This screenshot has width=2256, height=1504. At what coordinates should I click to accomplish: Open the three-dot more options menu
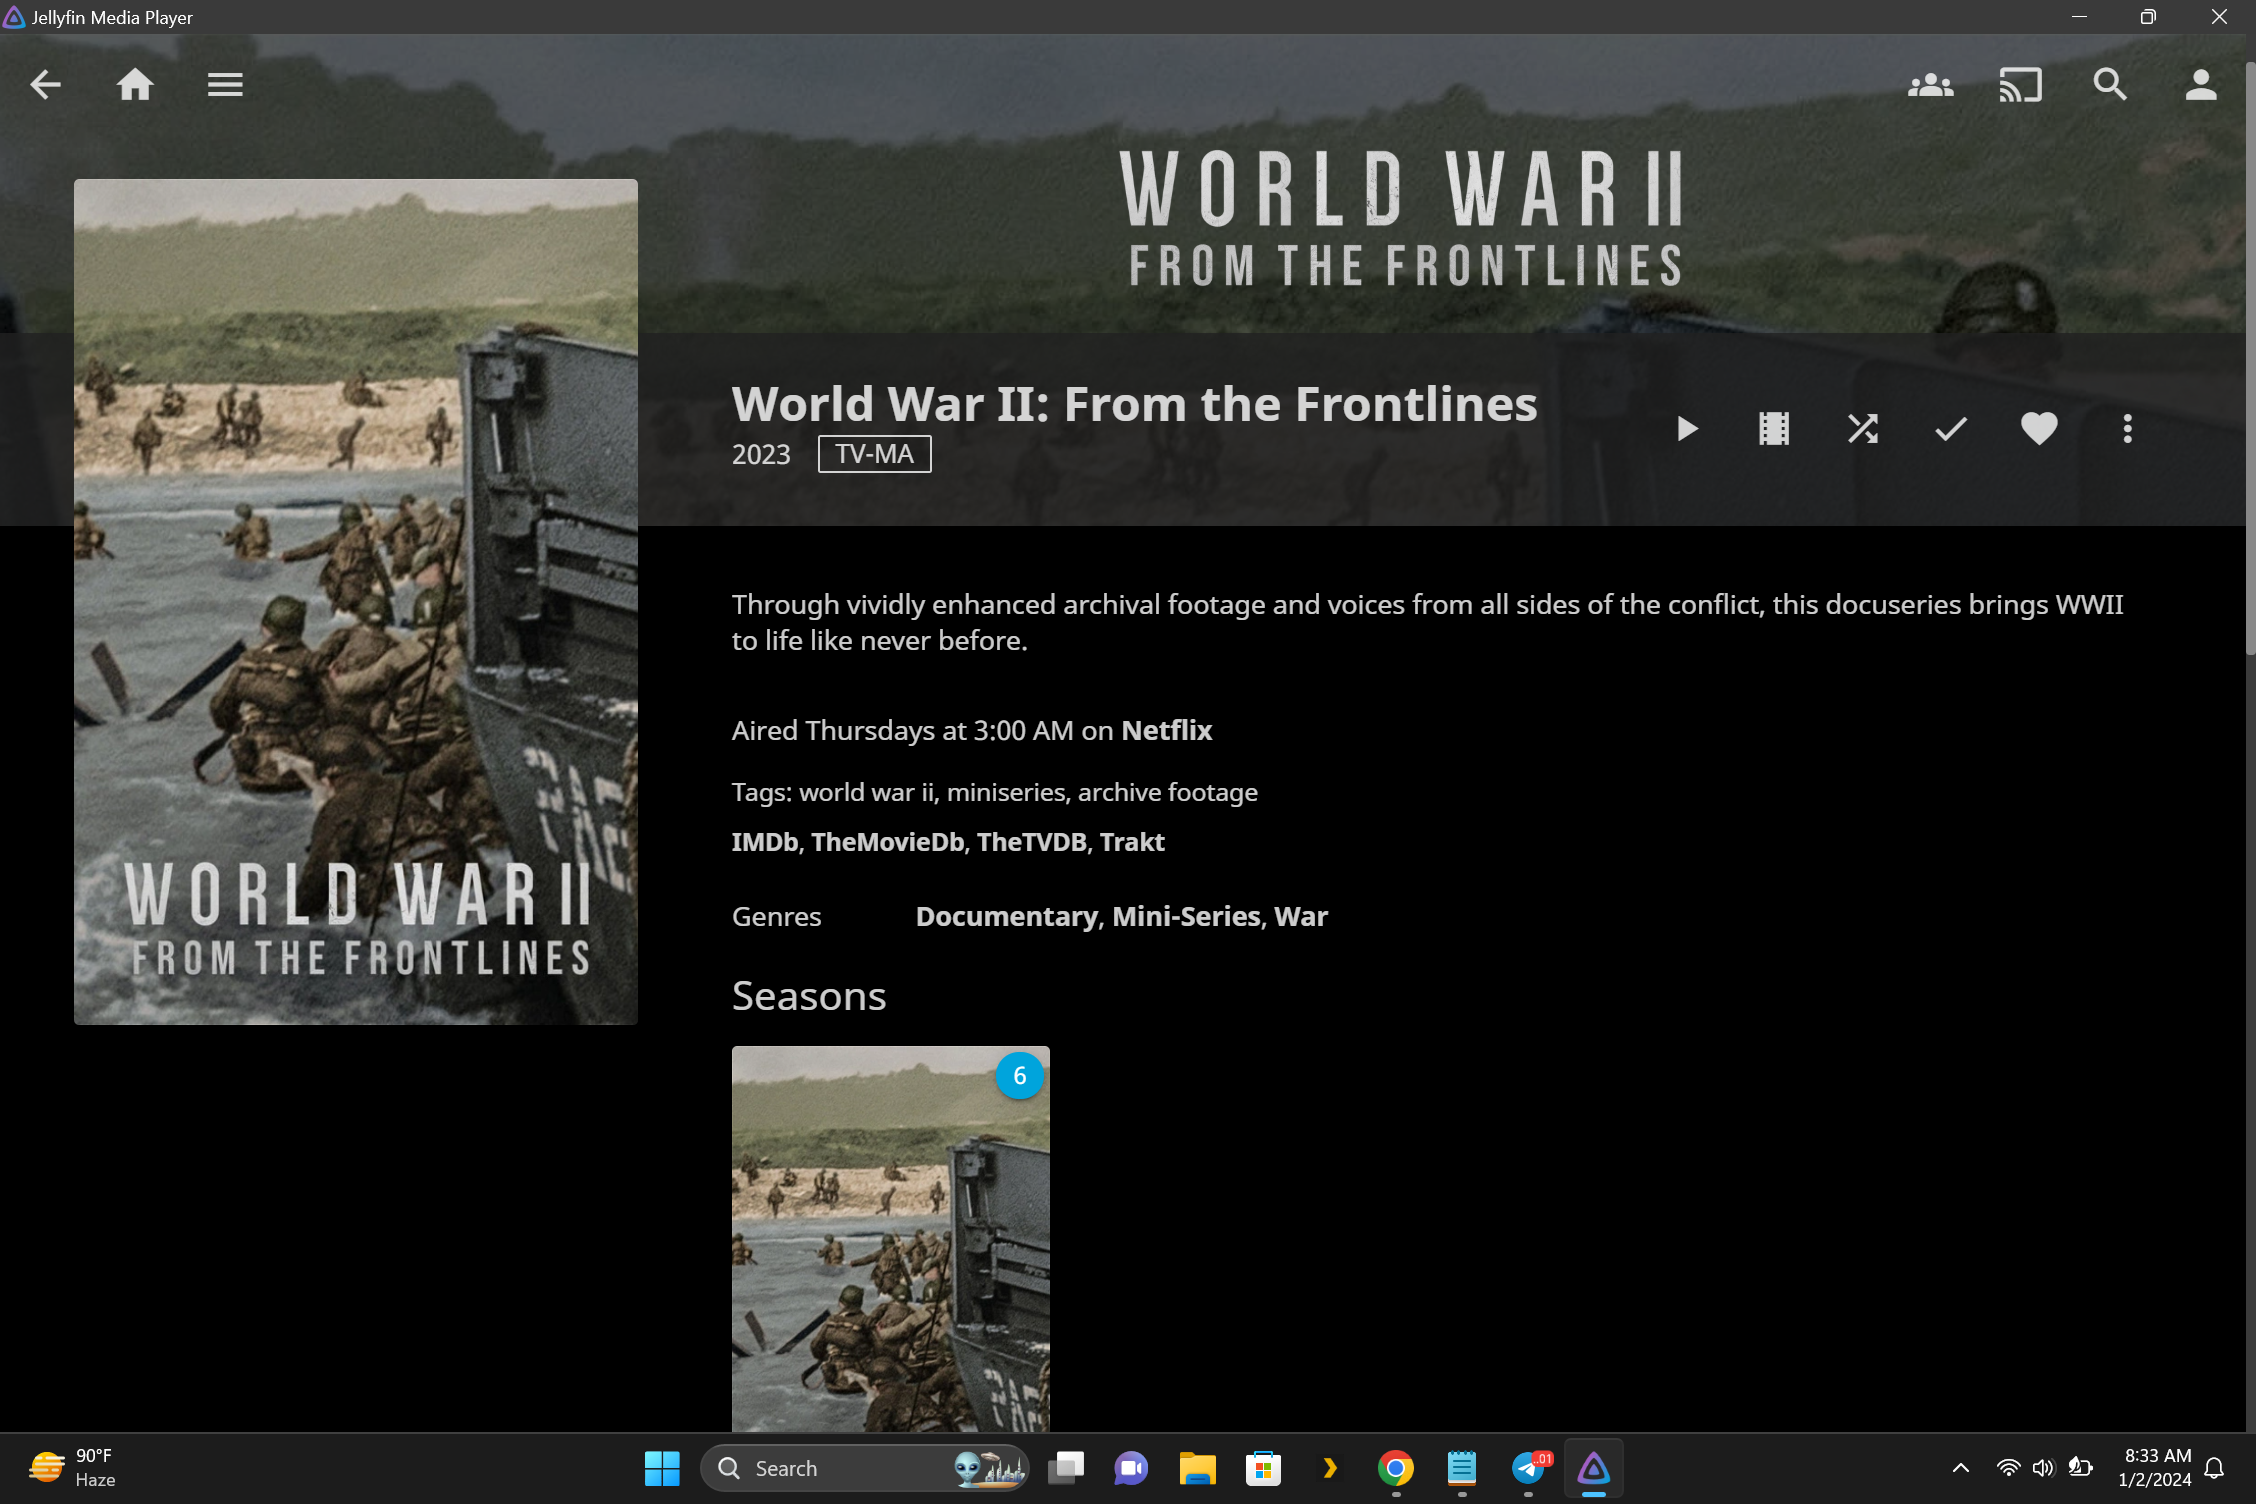click(2127, 429)
